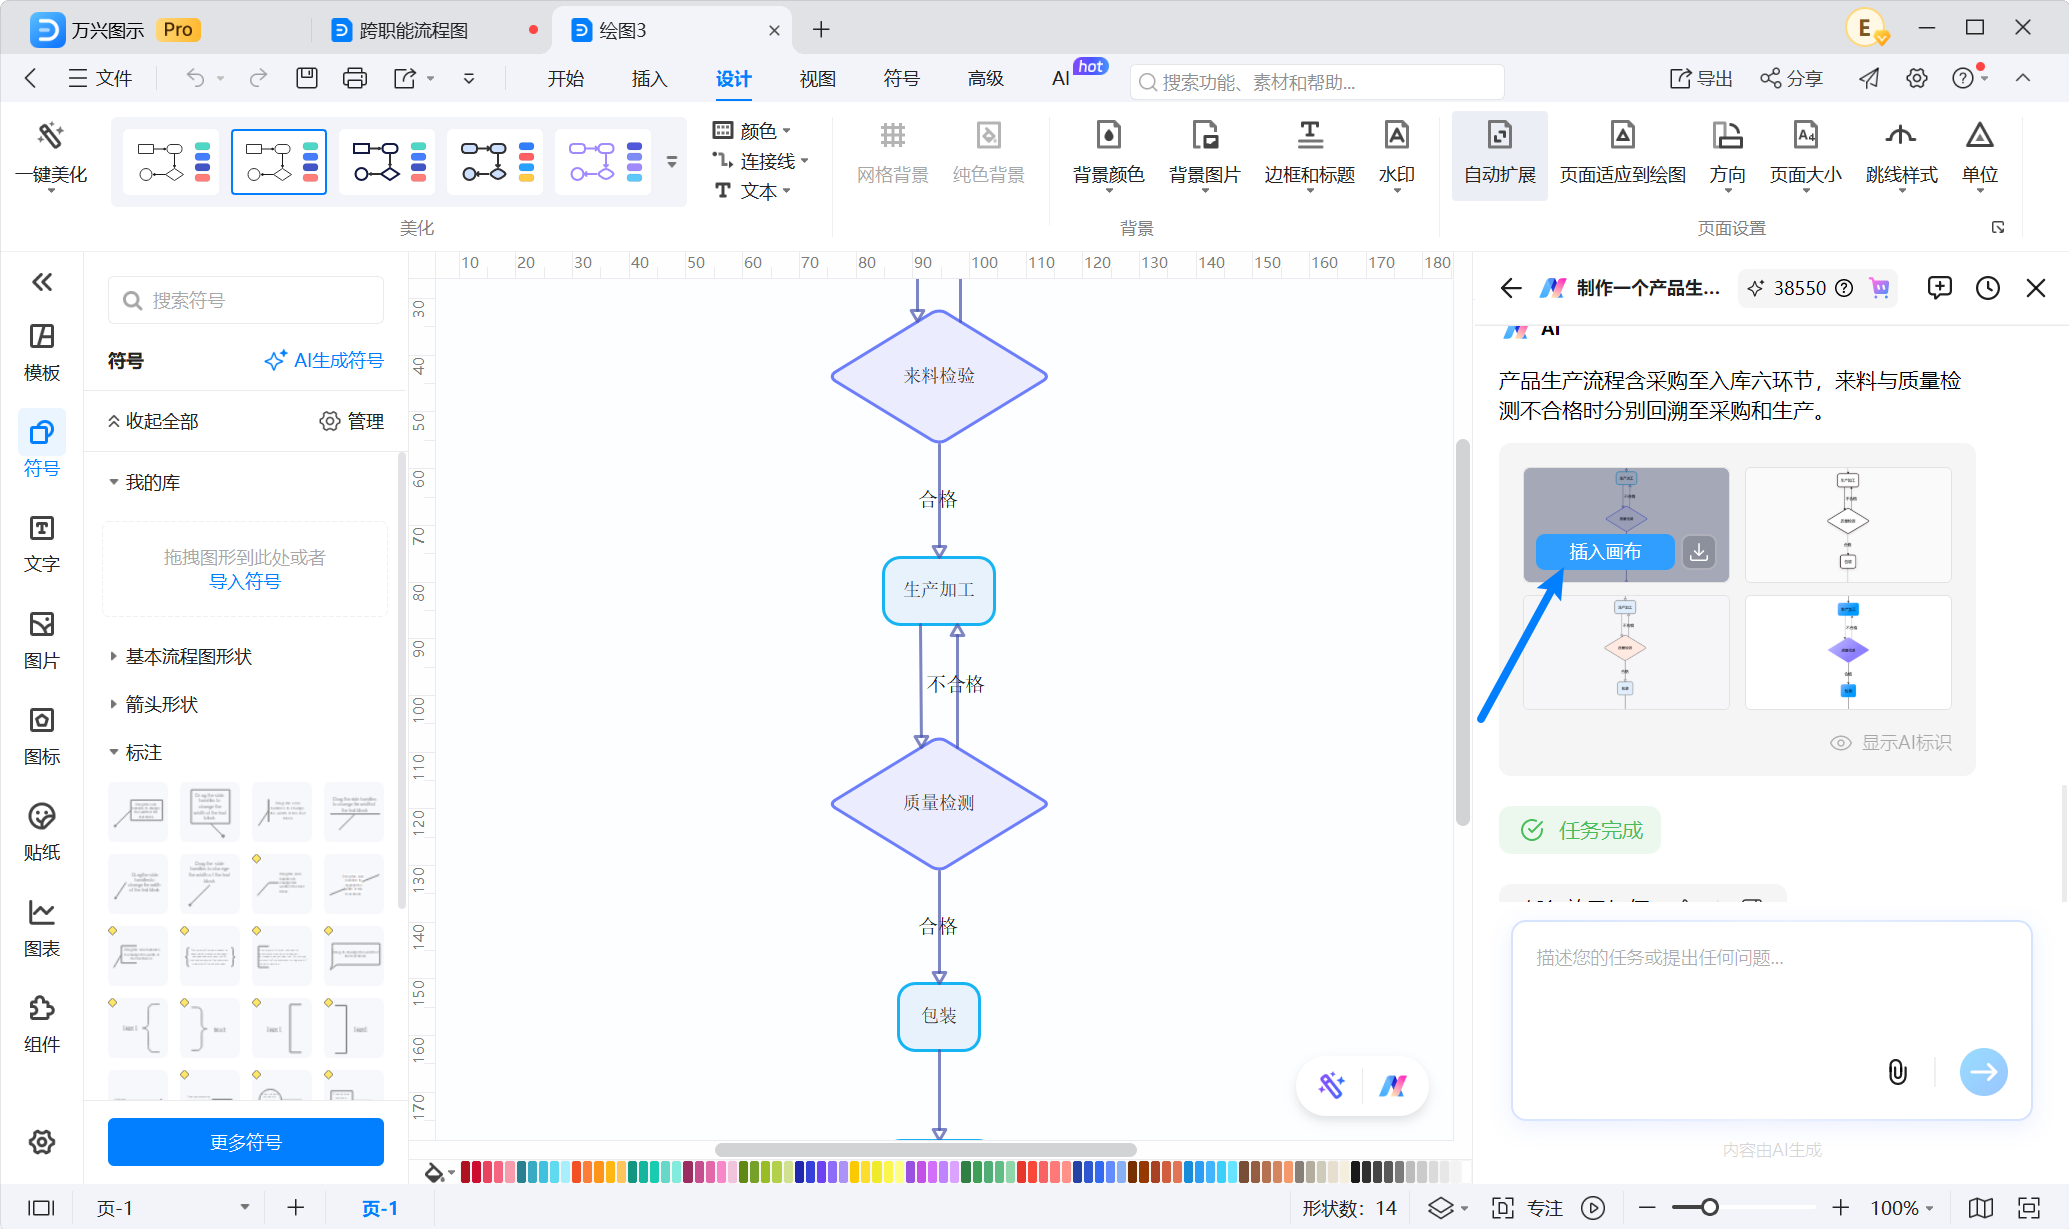Toggle 显示AI标识 visibility
Image resolution: width=2069 pixels, height=1229 pixels.
click(x=1890, y=743)
